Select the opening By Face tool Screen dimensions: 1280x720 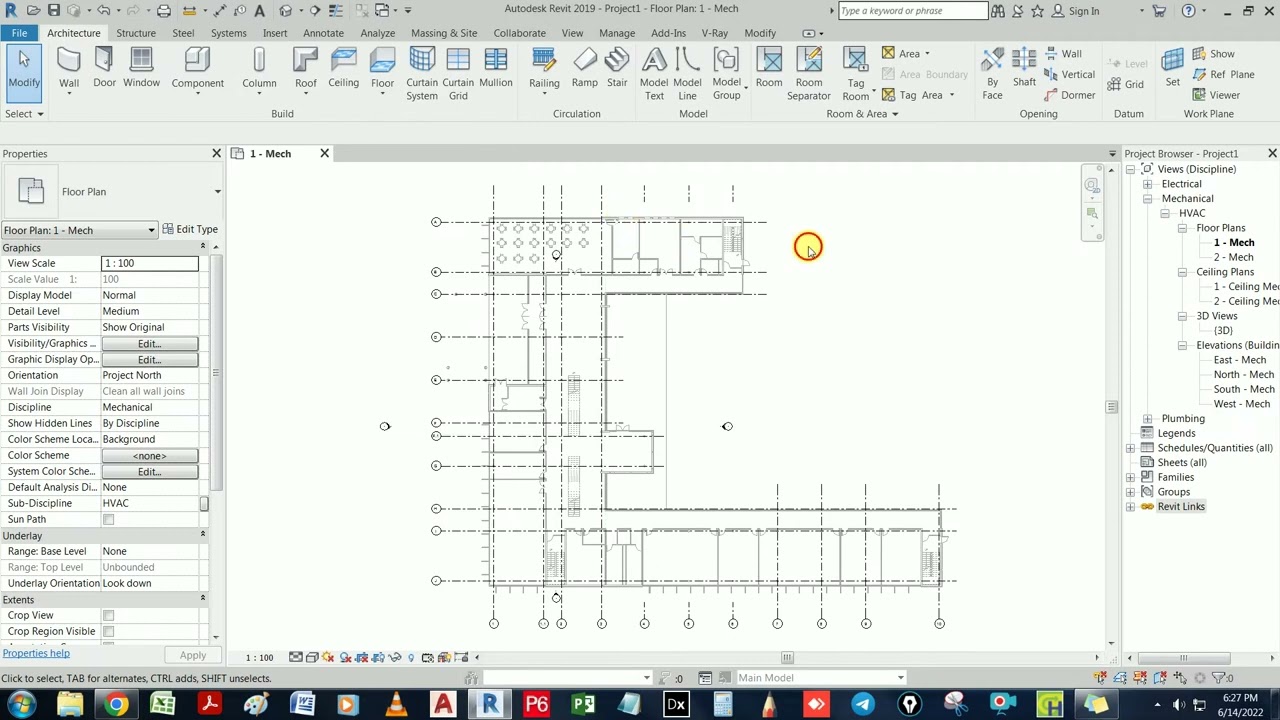click(992, 74)
